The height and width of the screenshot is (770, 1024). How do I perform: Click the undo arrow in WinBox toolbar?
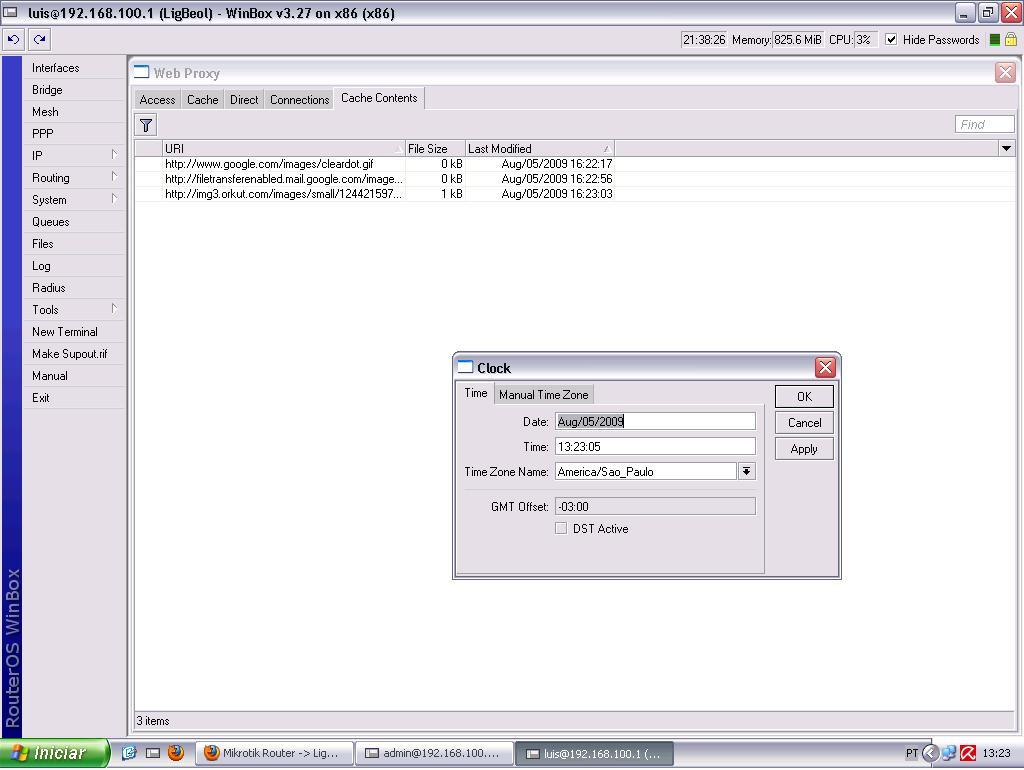click(x=13, y=40)
